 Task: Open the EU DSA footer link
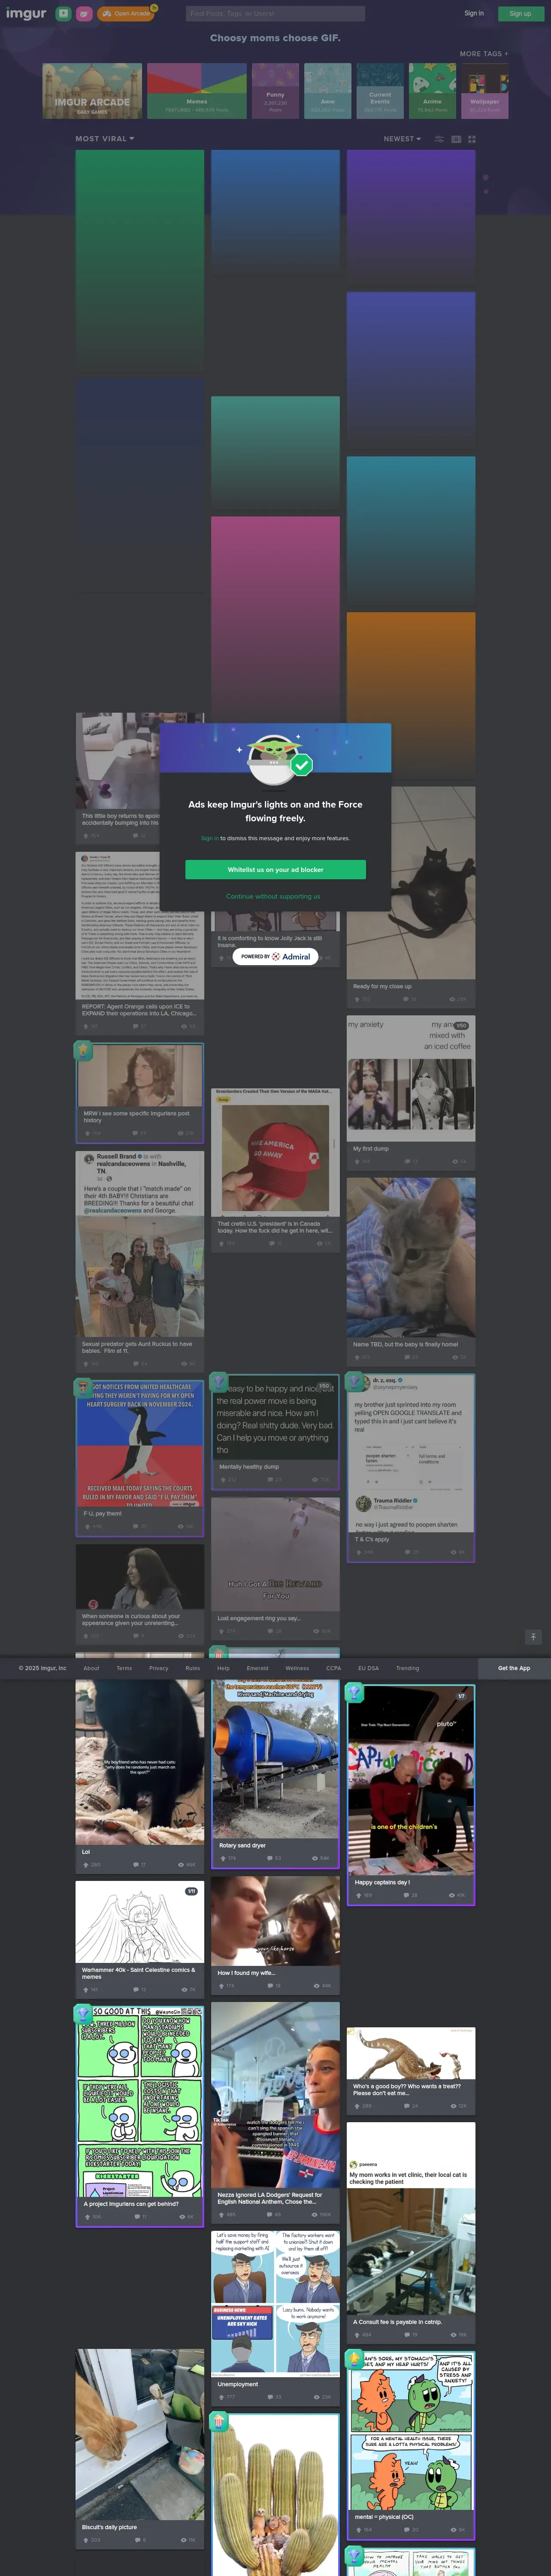[368, 1668]
